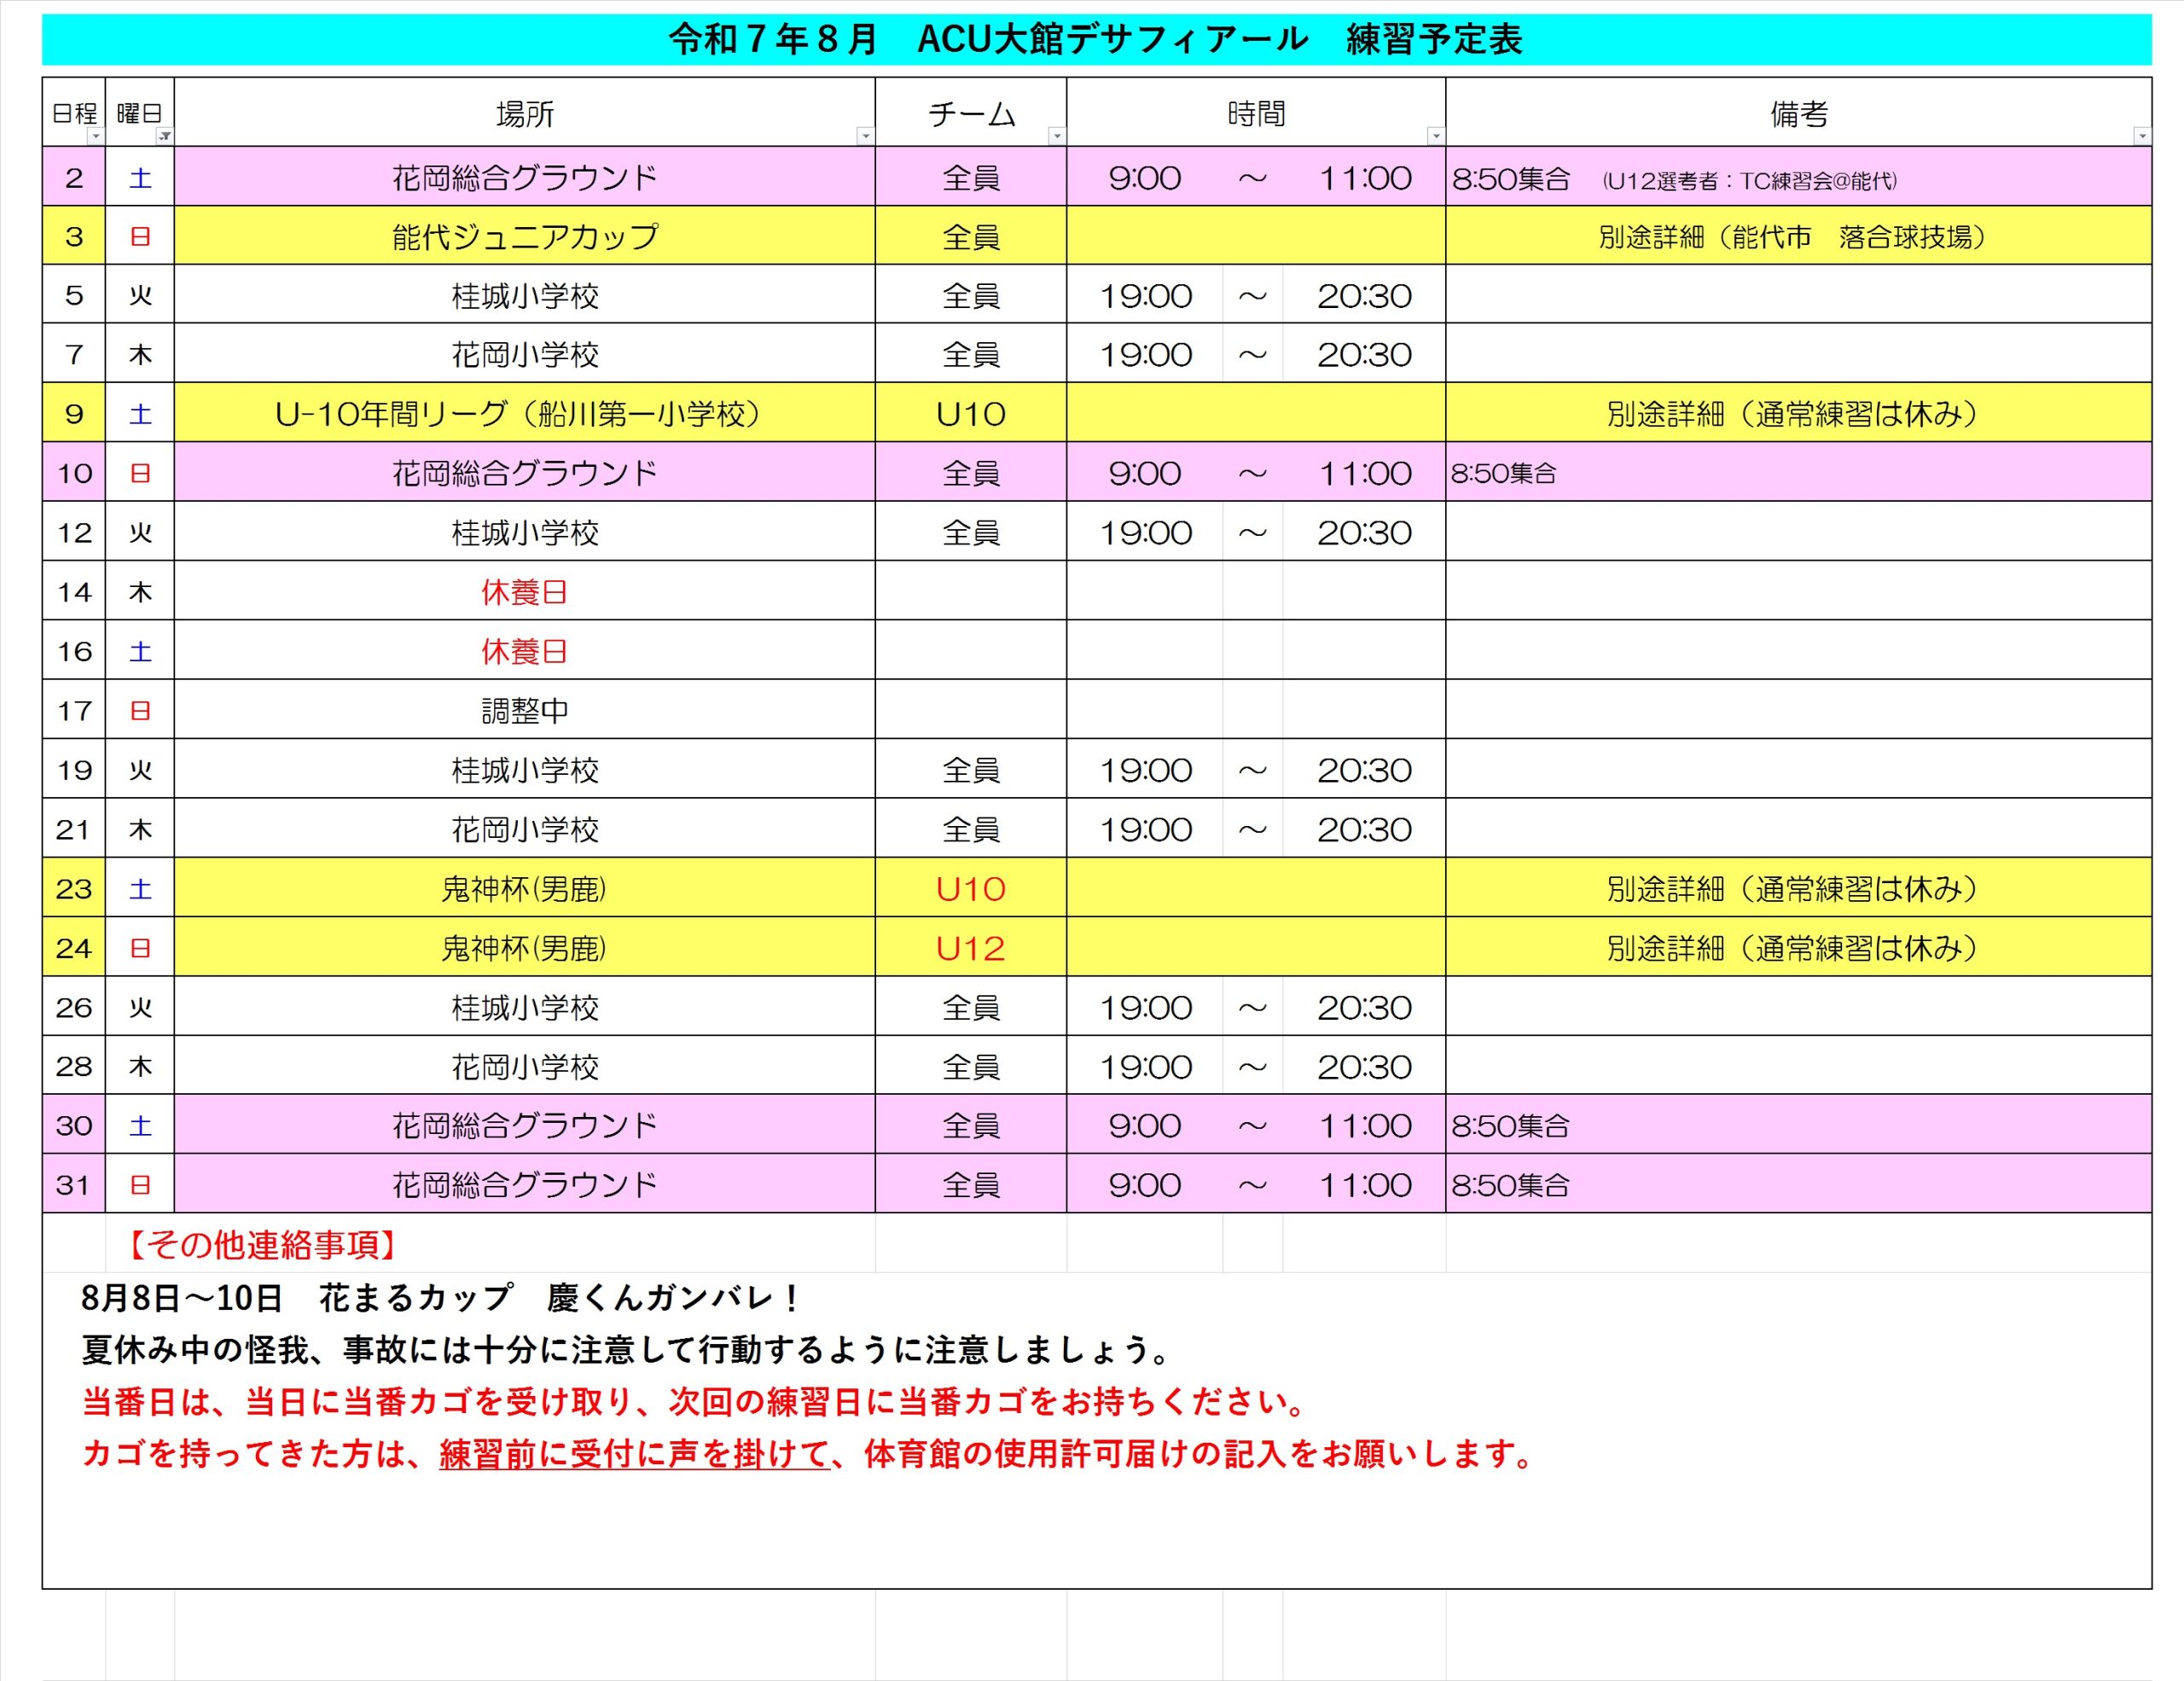Click the date cell 24
Screen dimensions: 2184x1681
coord(74,947)
